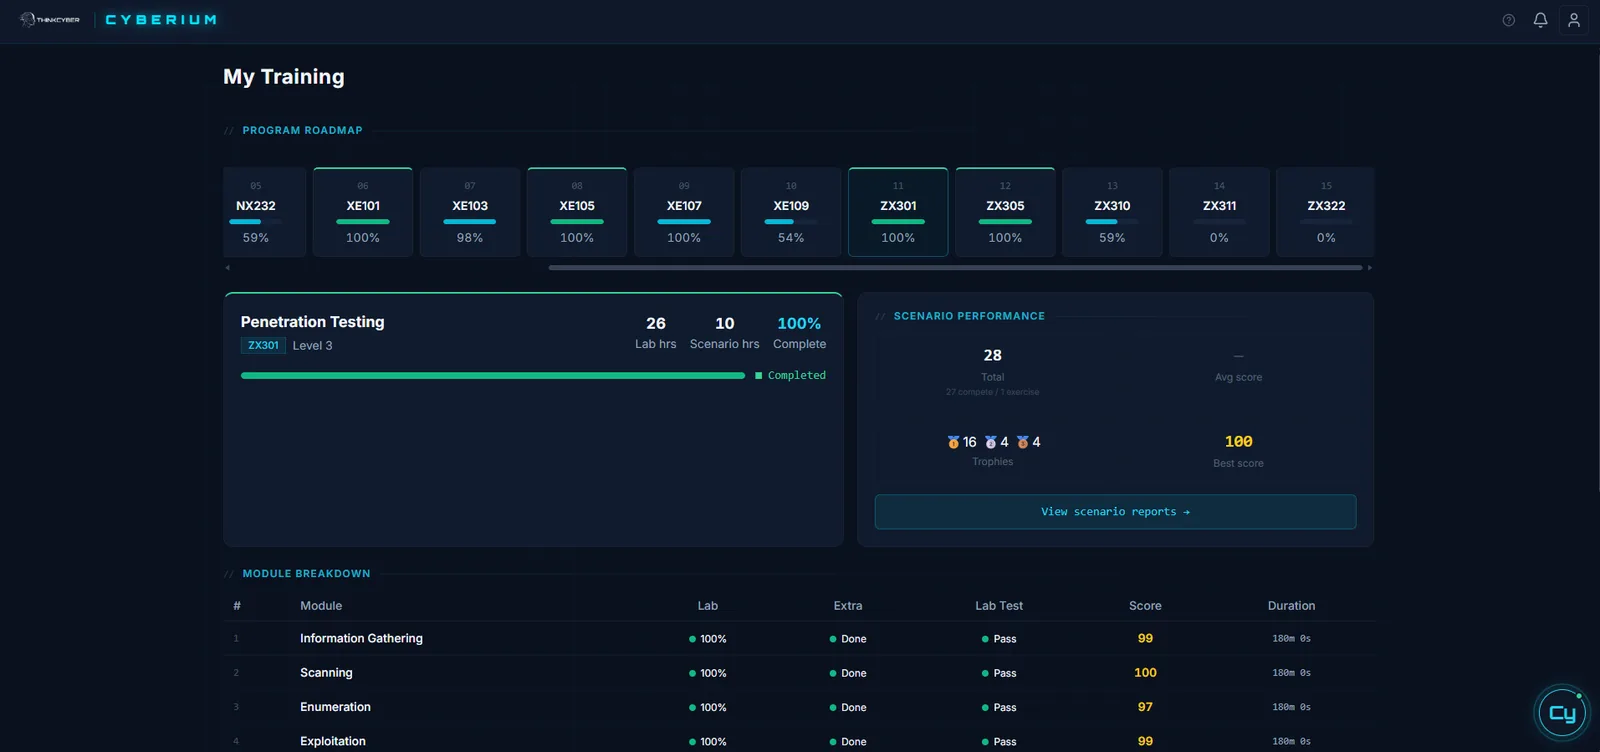
Task: Click the gold trophy icon
Action: [953, 442]
